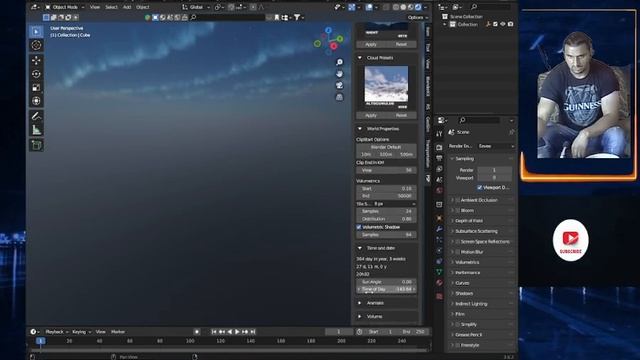
Task: Expand the Animate panel
Action: click(360, 303)
